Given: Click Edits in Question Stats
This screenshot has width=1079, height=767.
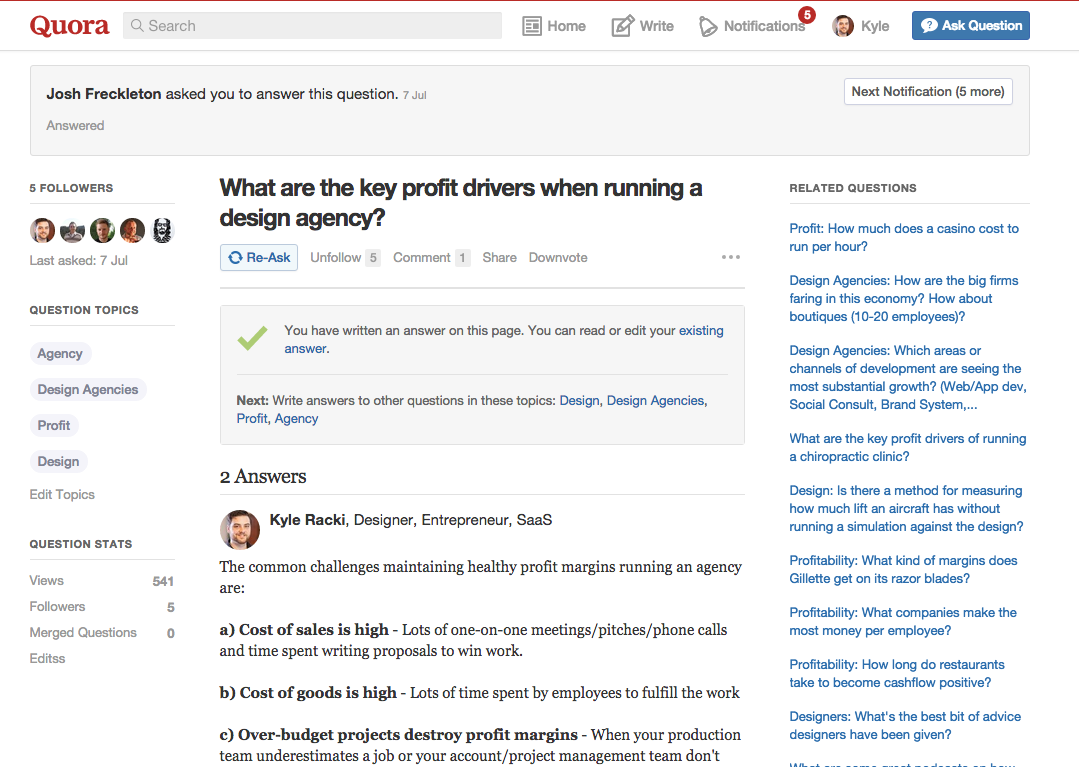Looking at the screenshot, I should point(47,658).
